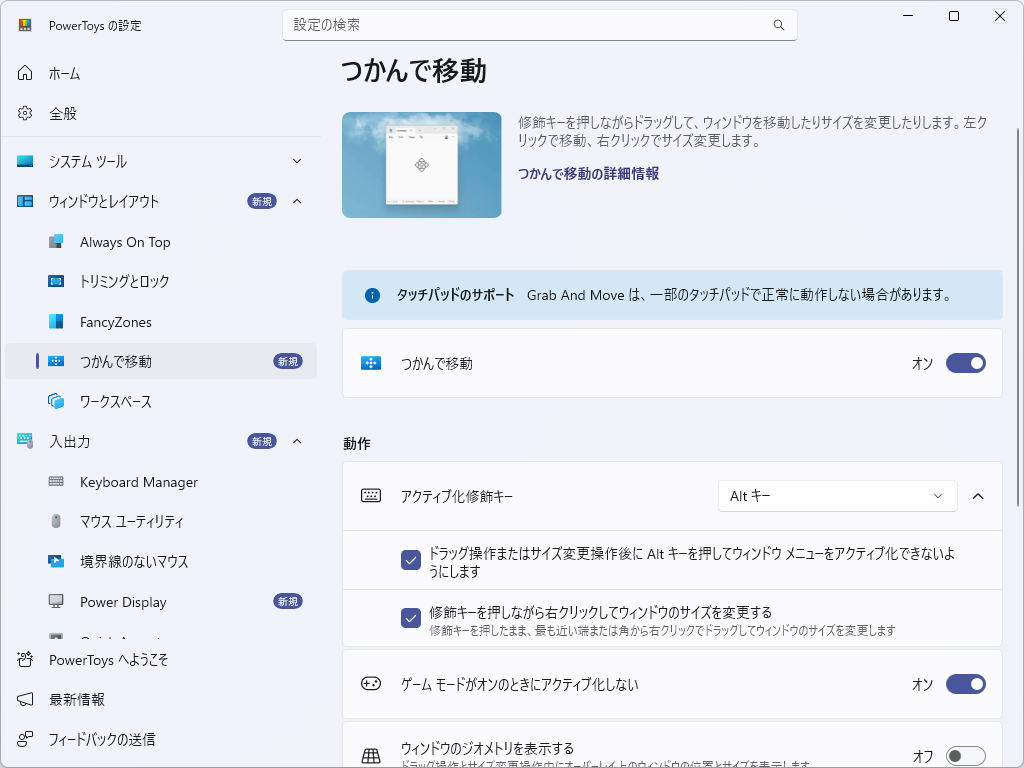Click the マウス ユーティリティ icon
Viewport: 1024px width, 768px height.
pos(56,521)
